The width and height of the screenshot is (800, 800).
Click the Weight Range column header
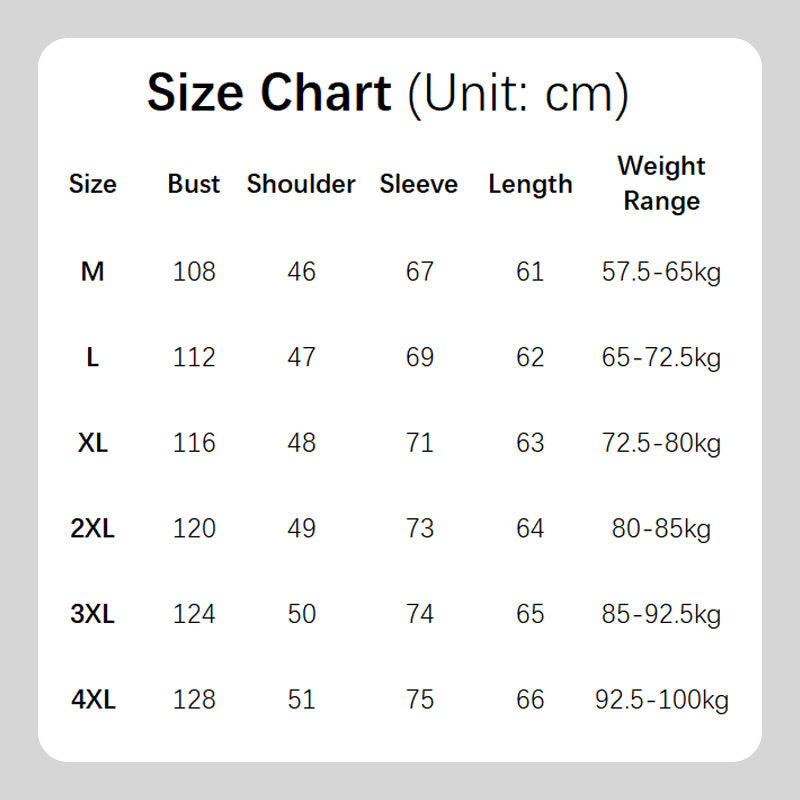coord(661,183)
